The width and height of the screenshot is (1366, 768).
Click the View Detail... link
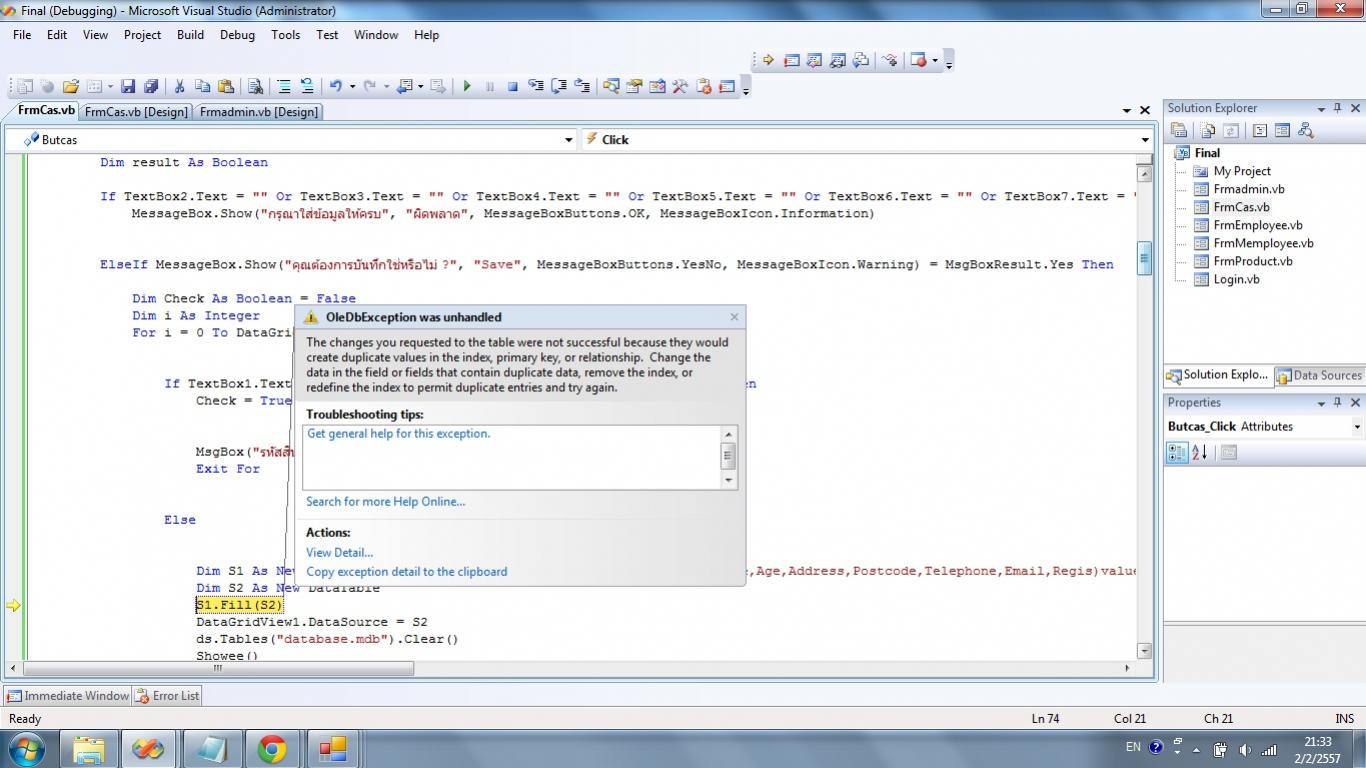tap(339, 552)
